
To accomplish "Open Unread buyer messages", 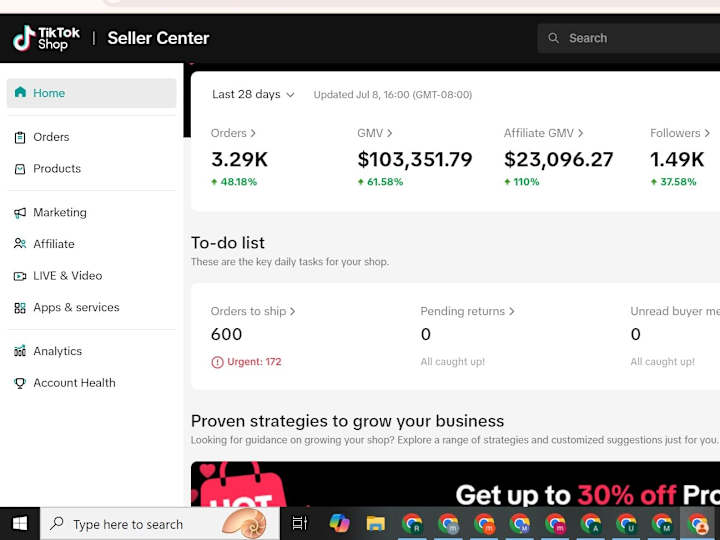I will coord(675,311).
